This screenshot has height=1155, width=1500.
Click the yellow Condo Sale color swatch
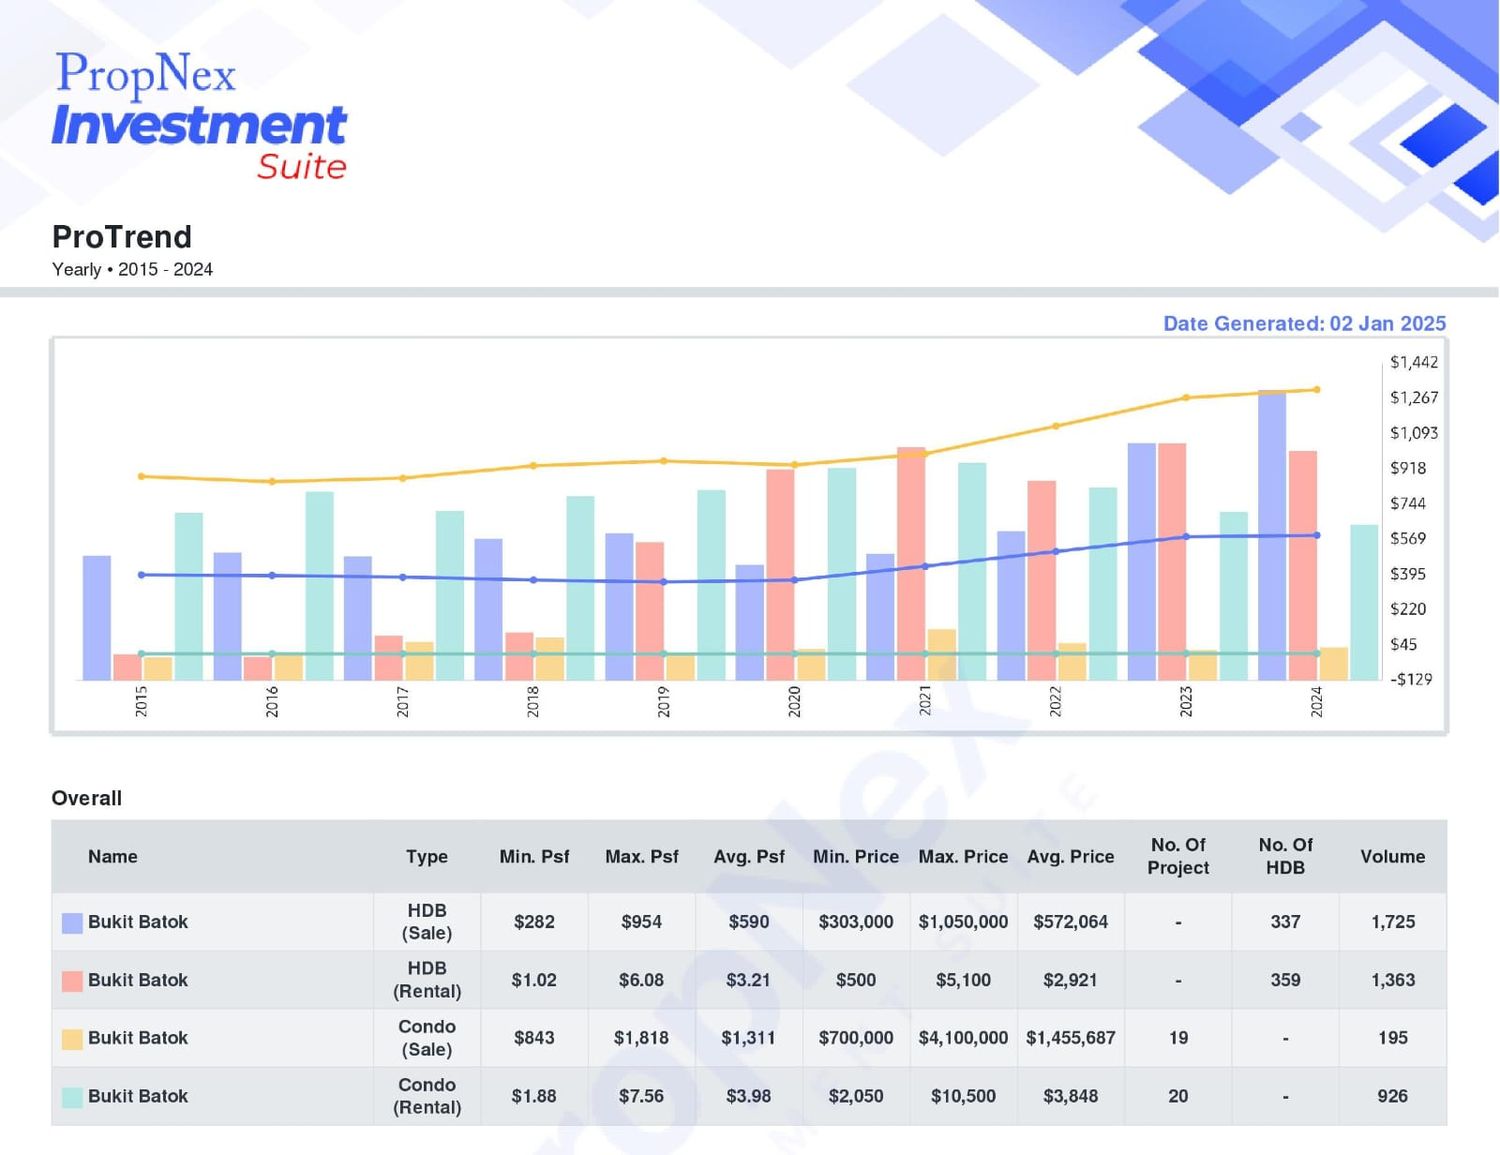72,1039
